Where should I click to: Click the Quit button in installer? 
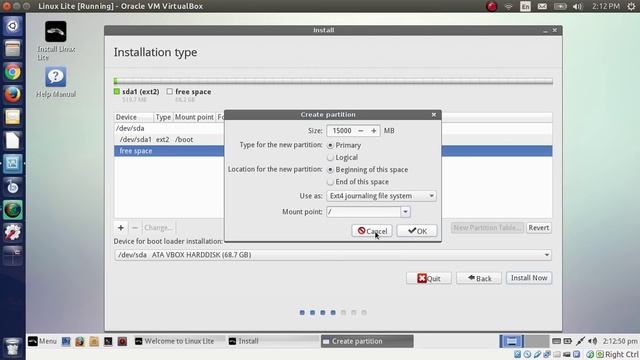(429, 278)
